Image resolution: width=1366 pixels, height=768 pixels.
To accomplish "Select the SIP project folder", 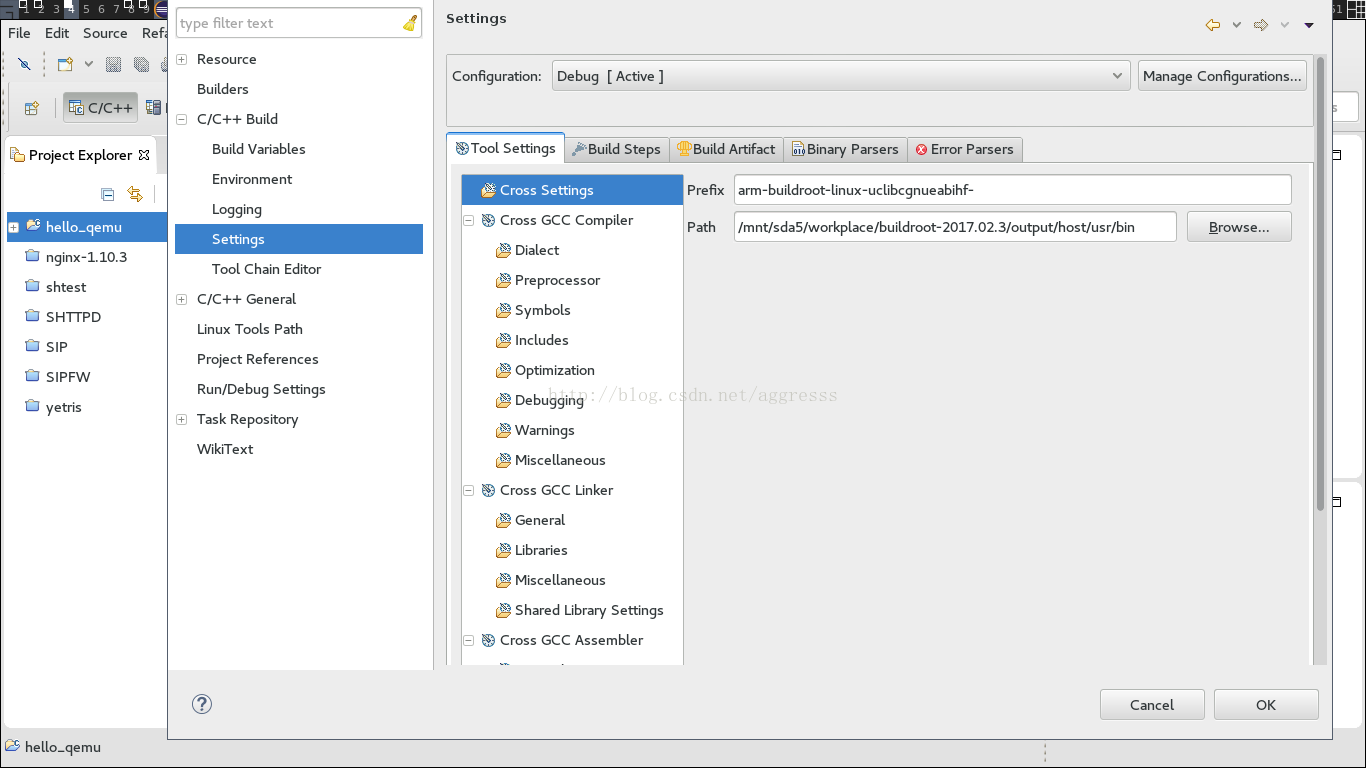I will point(56,347).
